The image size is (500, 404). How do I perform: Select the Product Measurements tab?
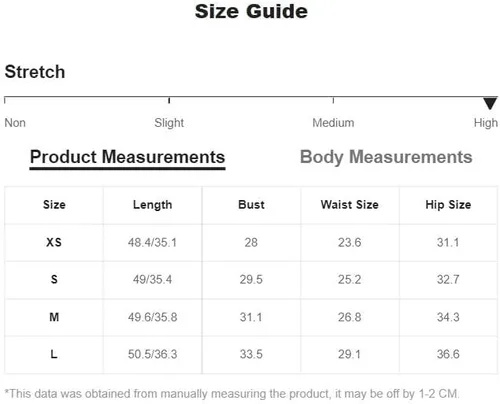(127, 157)
